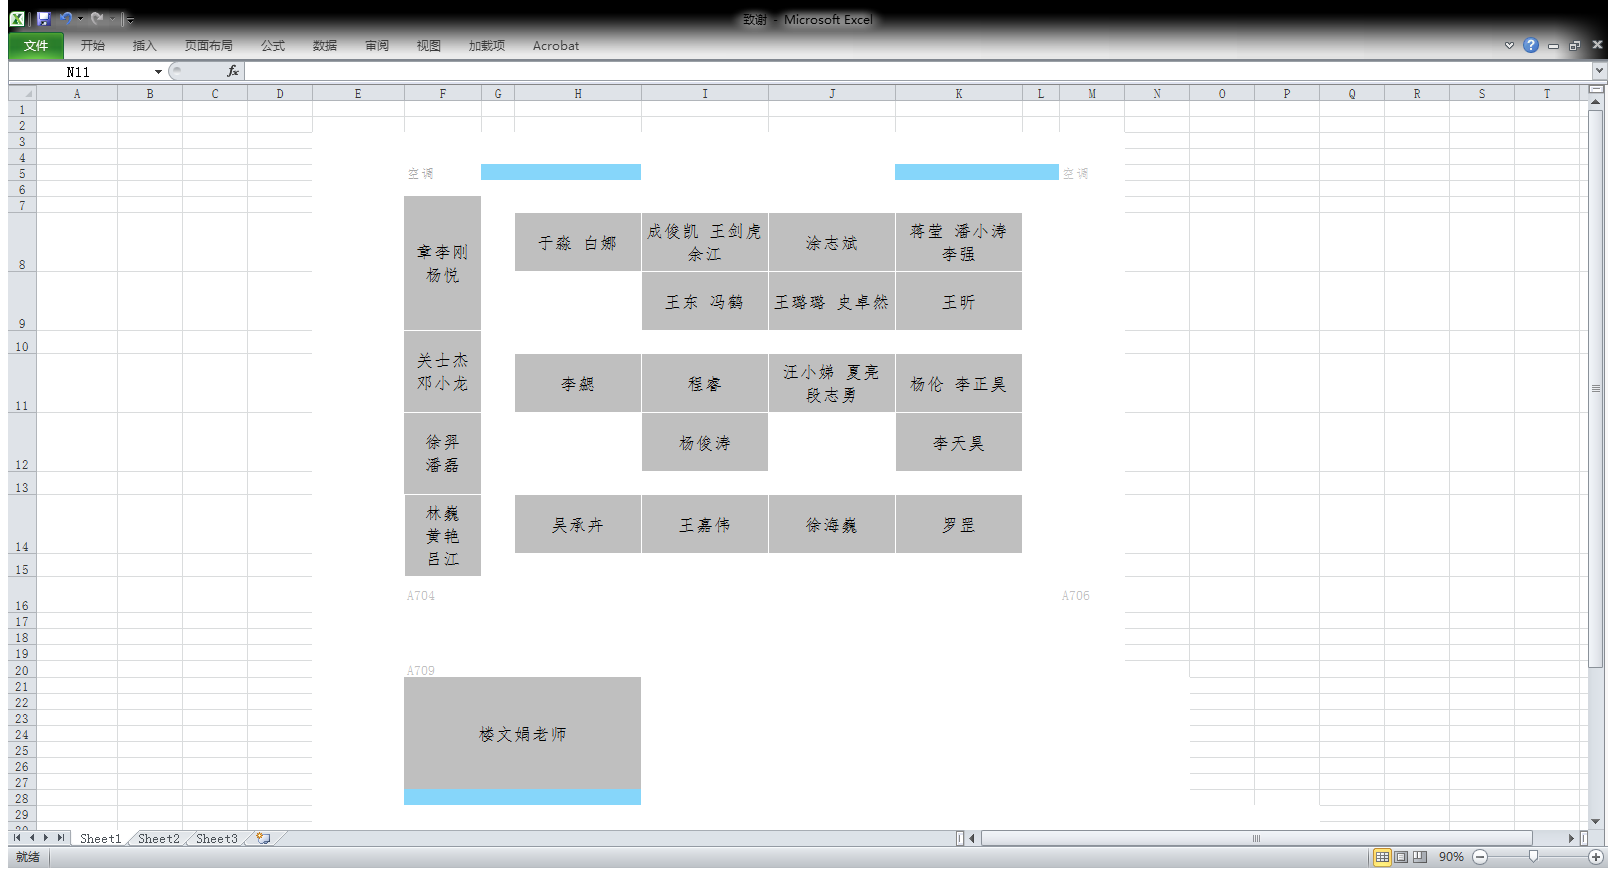Expand the Customize Quick Access Toolbar menu
This screenshot has width=1616, height=876.
pos(130,20)
